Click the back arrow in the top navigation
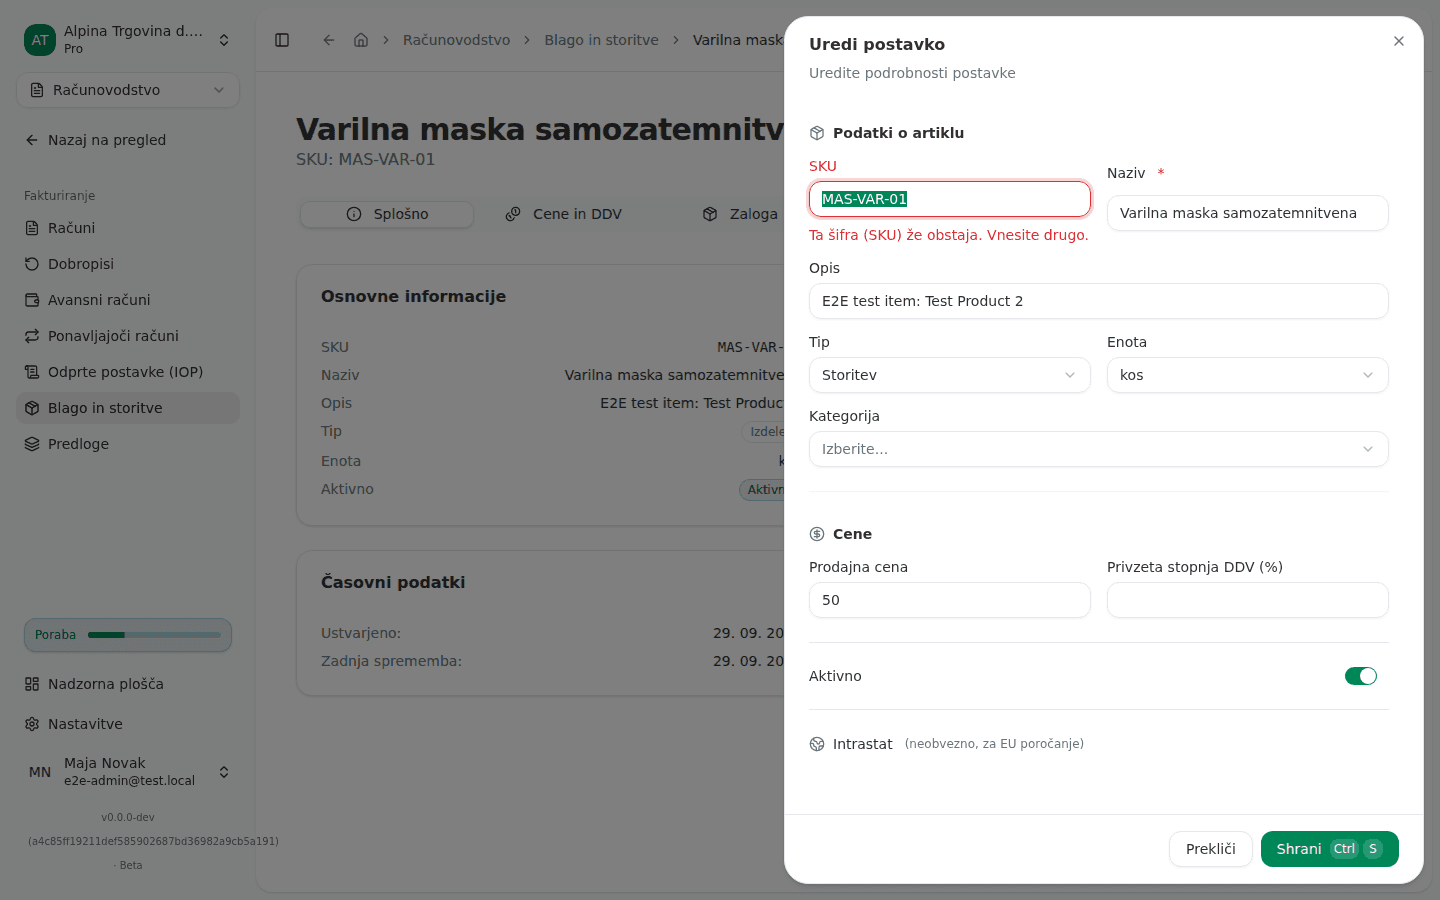The image size is (1440, 900). coord(329,40)
